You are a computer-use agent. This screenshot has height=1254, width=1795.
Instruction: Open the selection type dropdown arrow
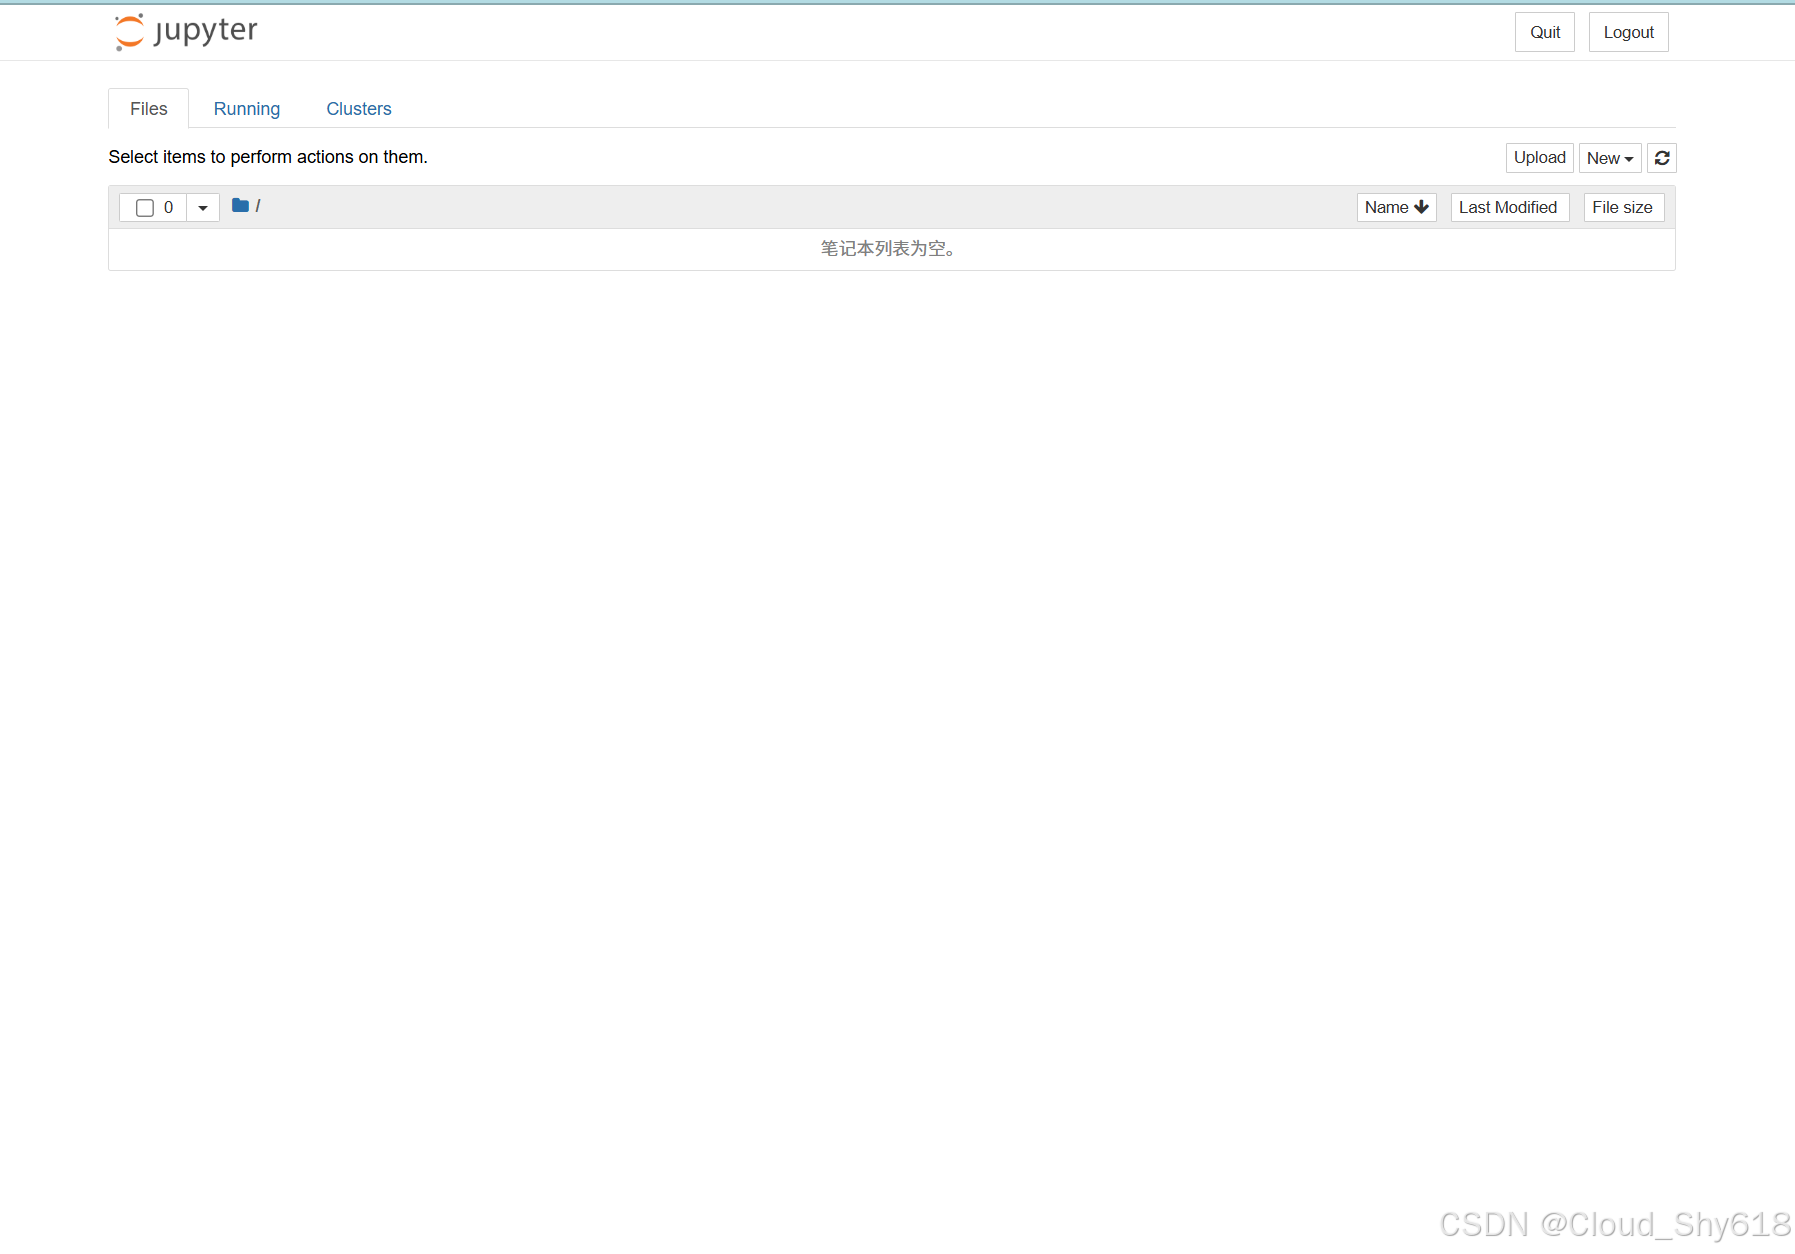point(203,208)
